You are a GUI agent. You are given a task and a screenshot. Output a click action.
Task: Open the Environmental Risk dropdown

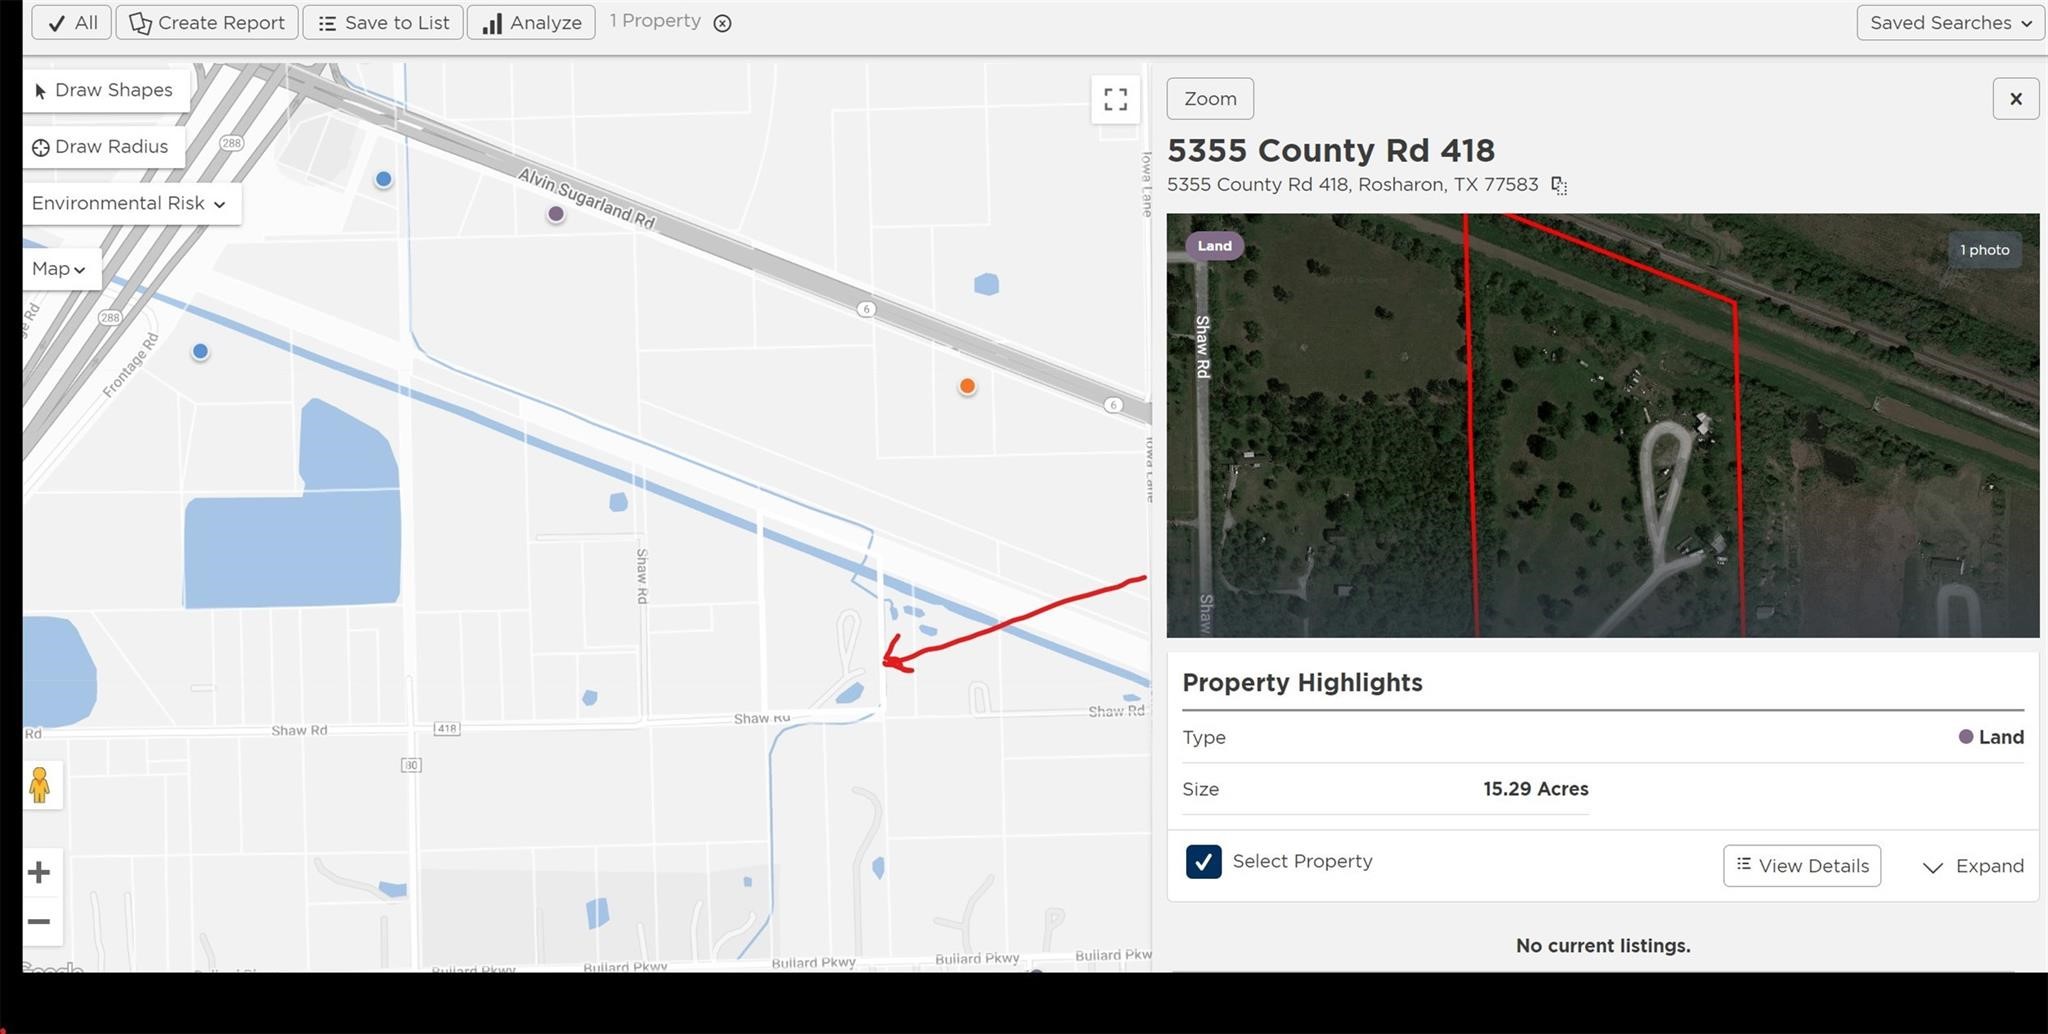pyautogui.click(x=129, y=203)
